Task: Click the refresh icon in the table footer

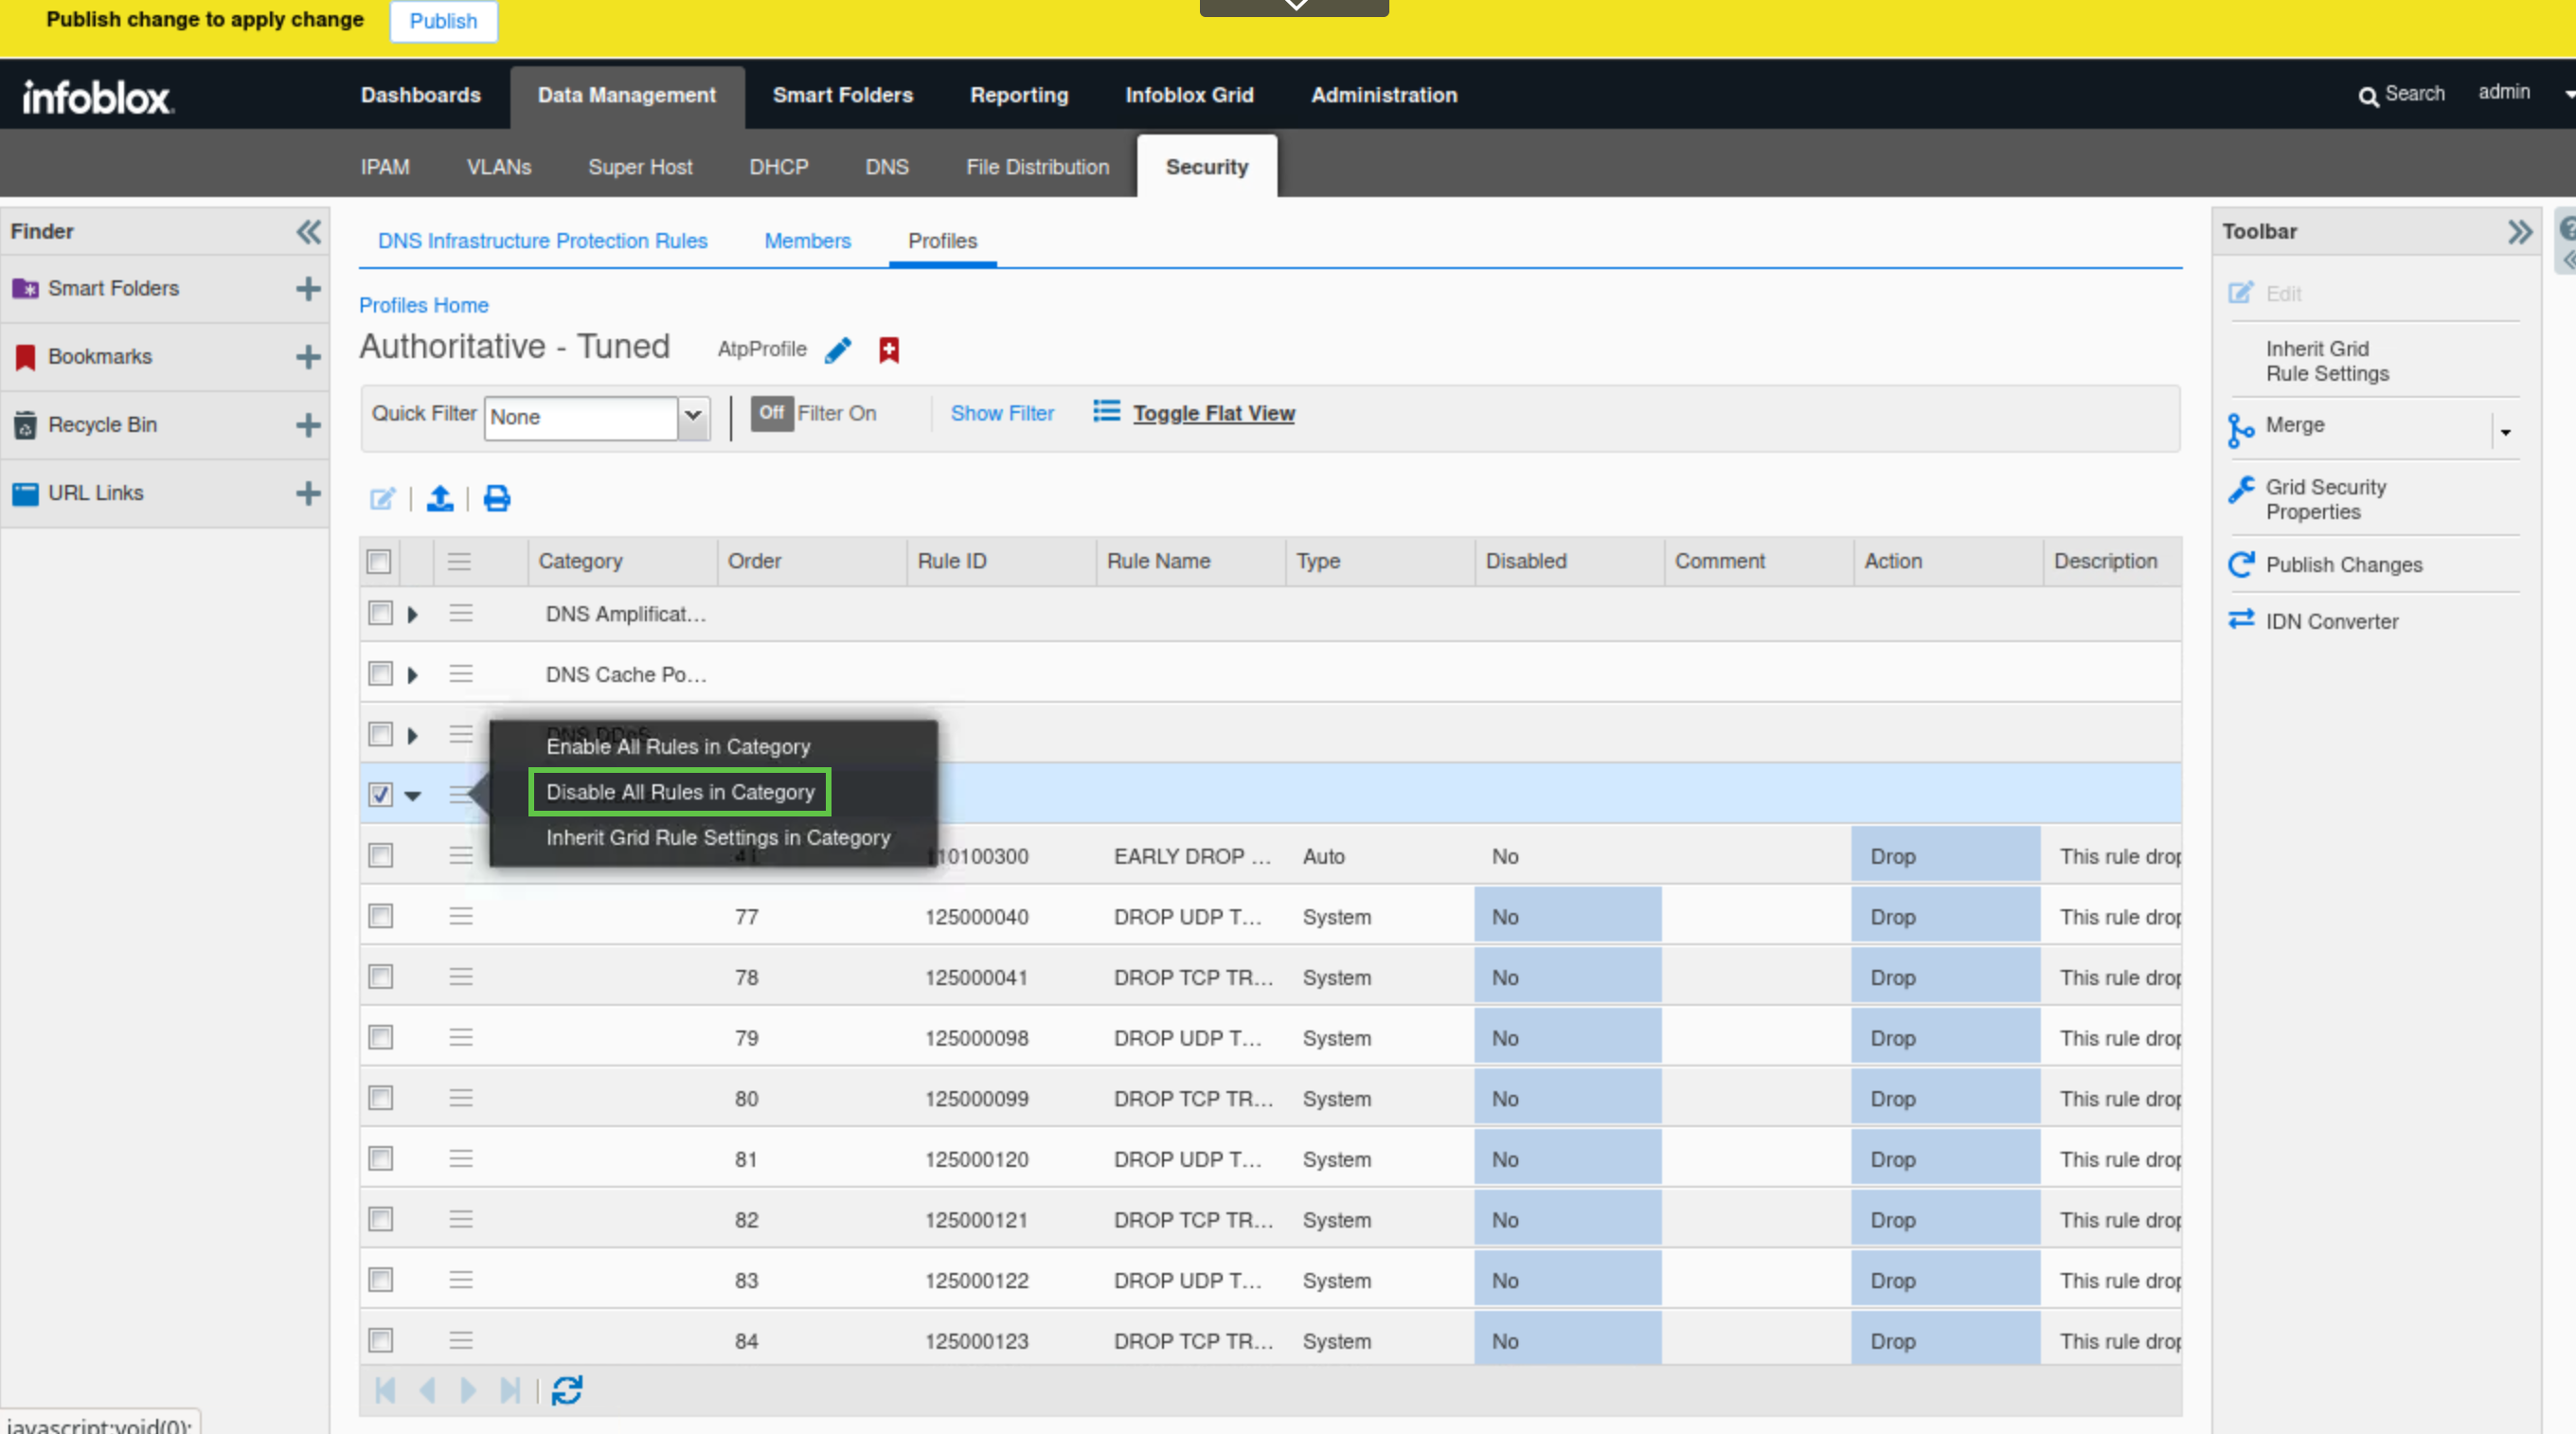Action: (x=567, y=1390)
